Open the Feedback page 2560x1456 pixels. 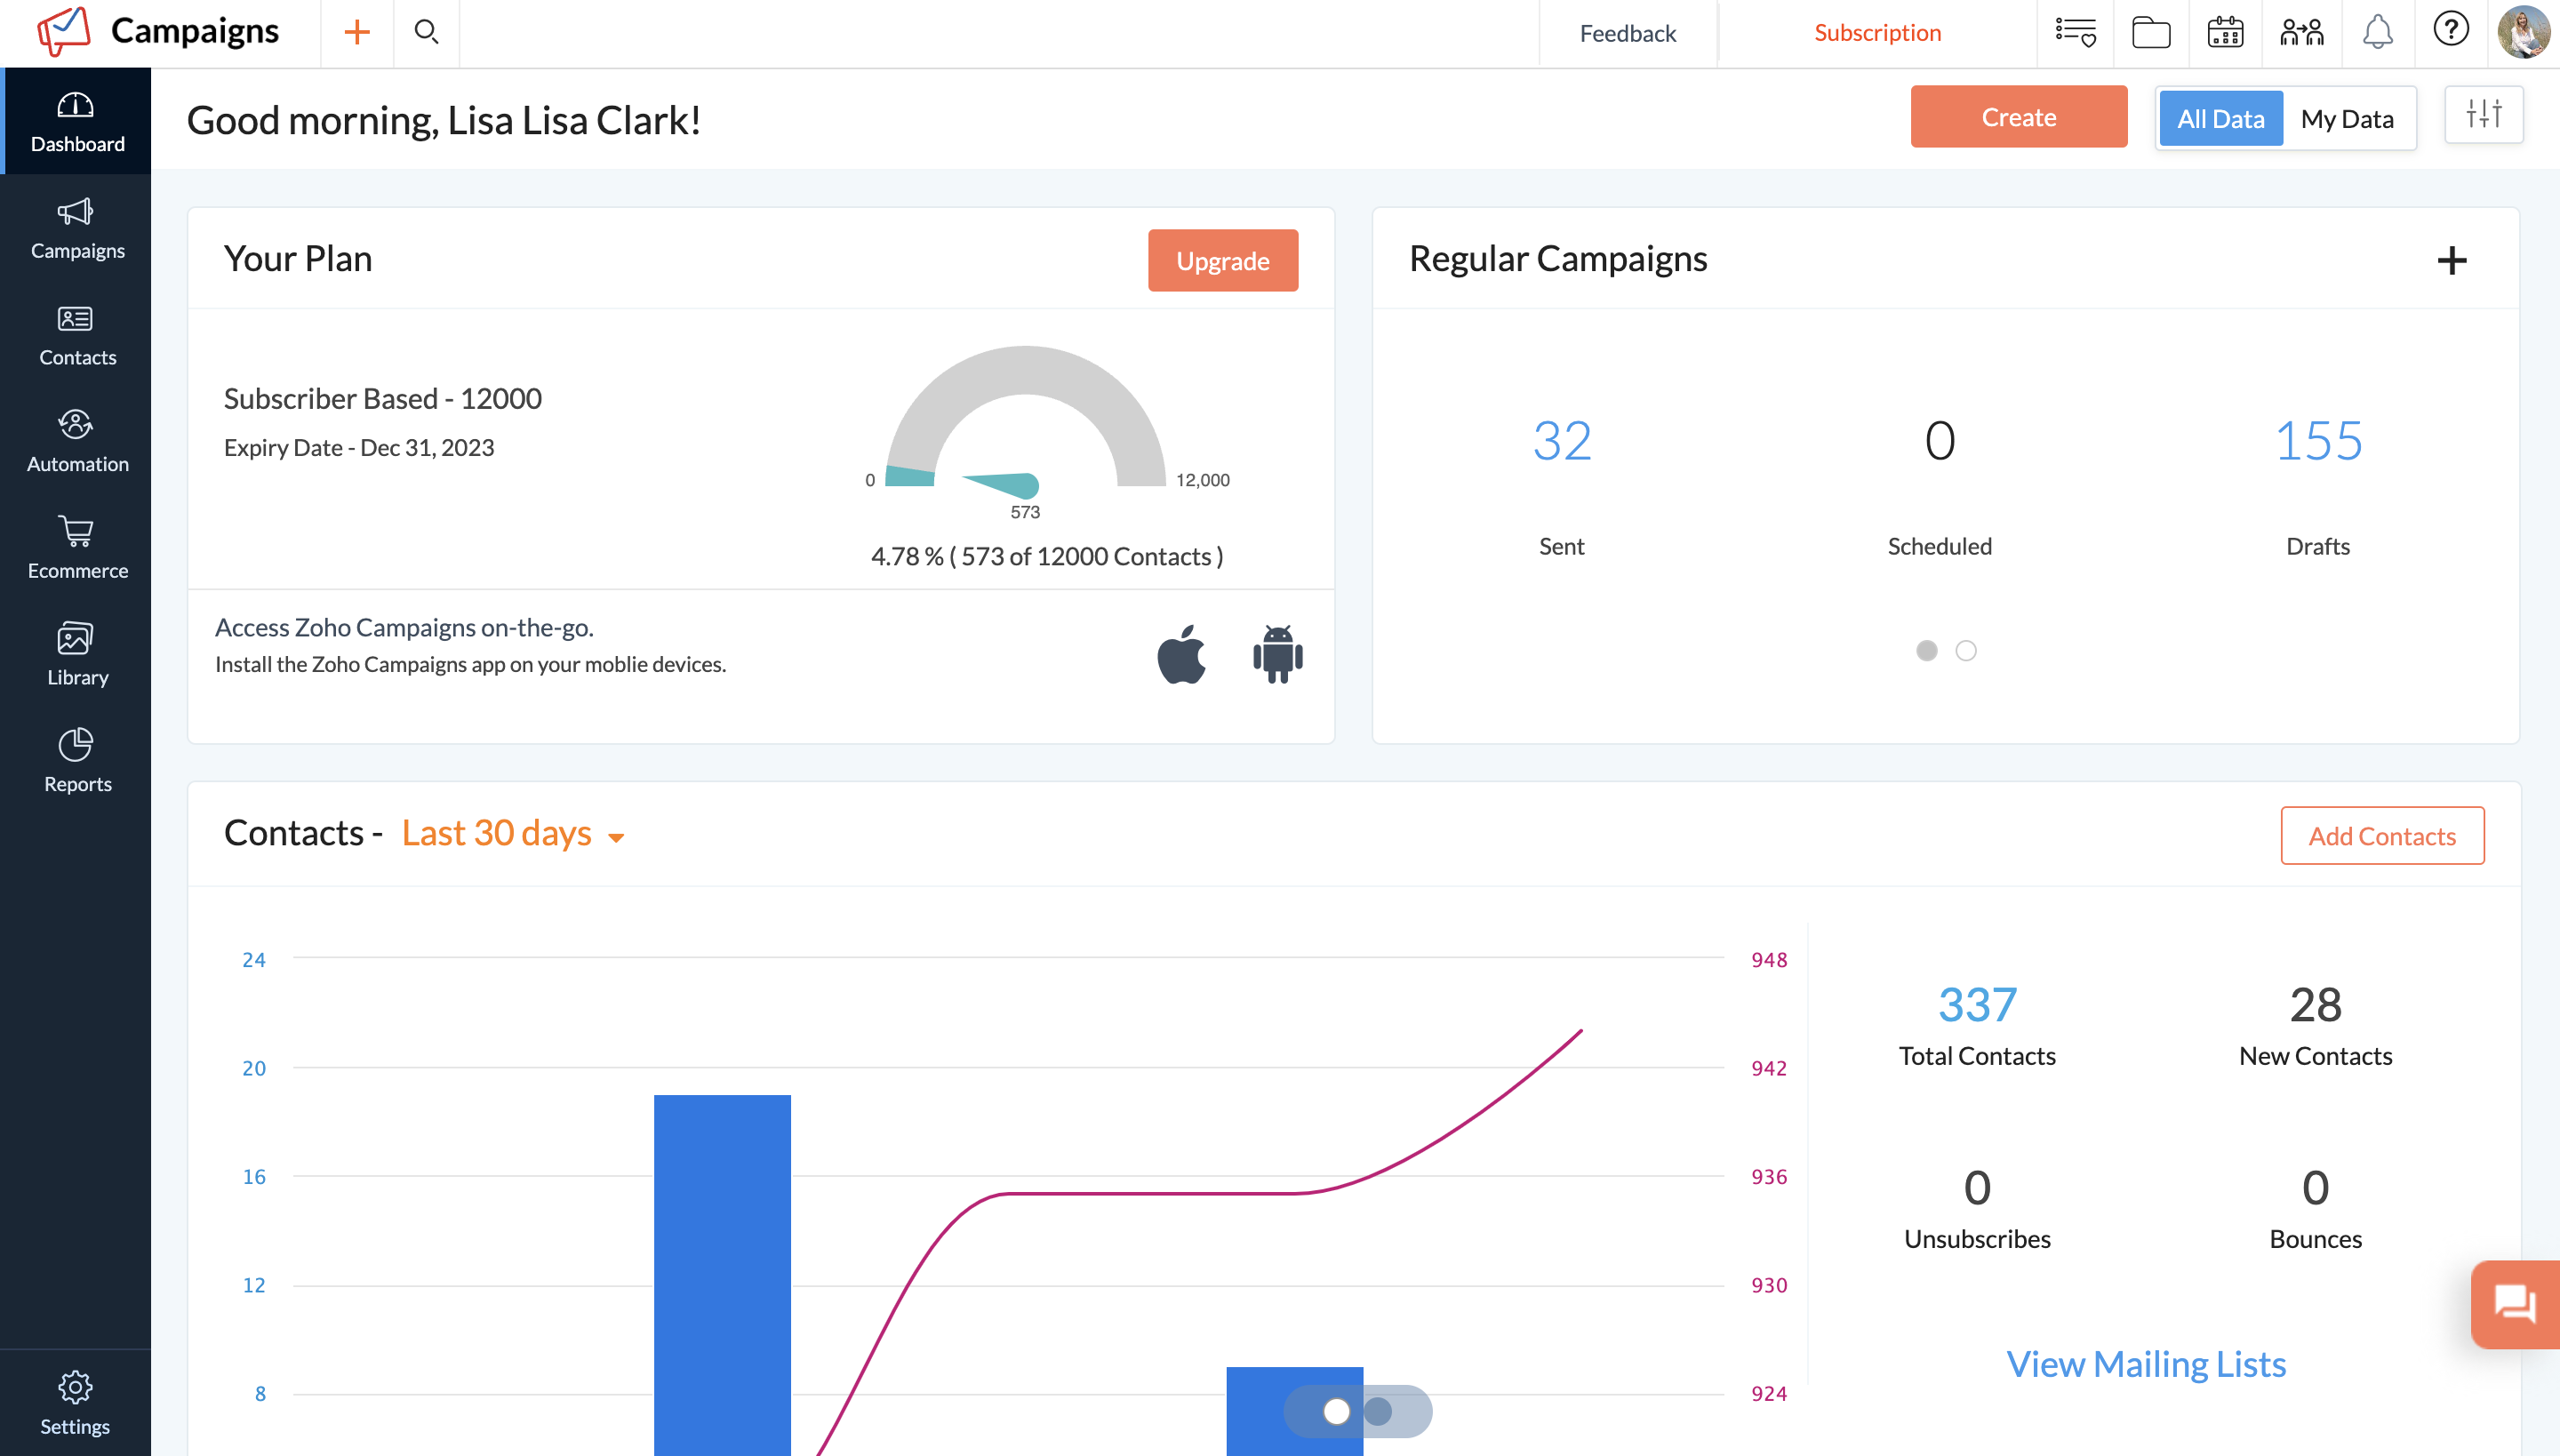[1627, 32]
